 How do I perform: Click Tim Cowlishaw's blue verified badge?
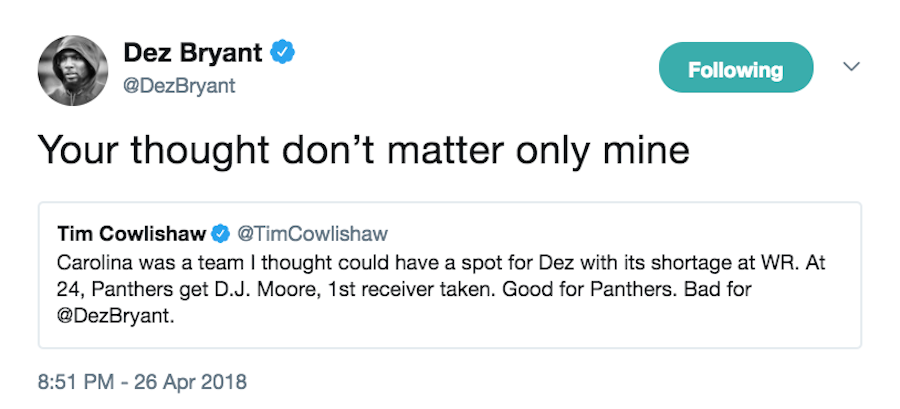pyautogui.click(x=219, y=234)
